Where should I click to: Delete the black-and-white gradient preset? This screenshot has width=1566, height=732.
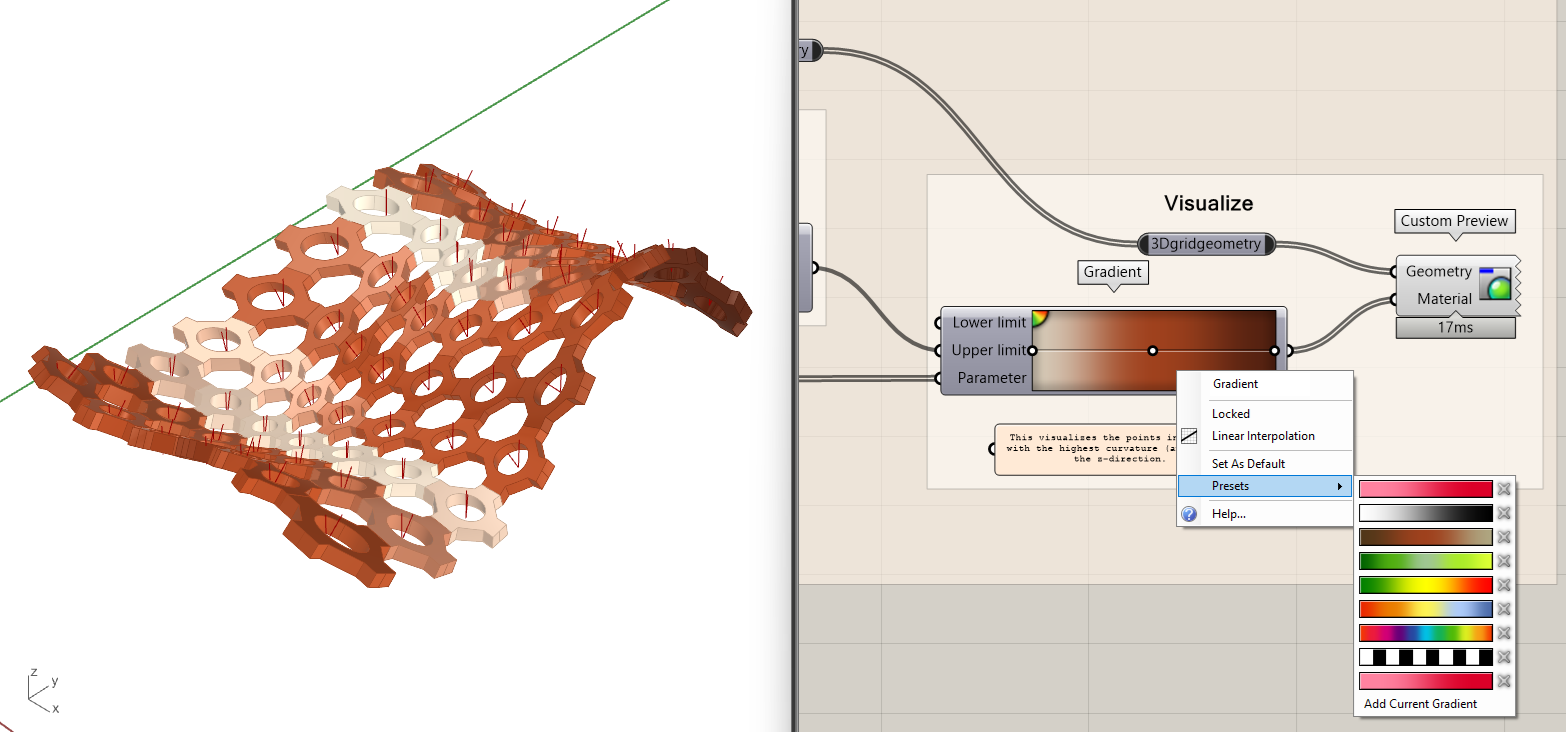[1503, 513]
